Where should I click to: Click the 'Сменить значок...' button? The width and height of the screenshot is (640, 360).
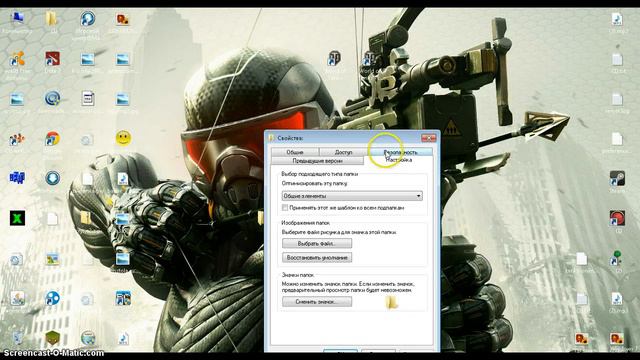point(317,302)
